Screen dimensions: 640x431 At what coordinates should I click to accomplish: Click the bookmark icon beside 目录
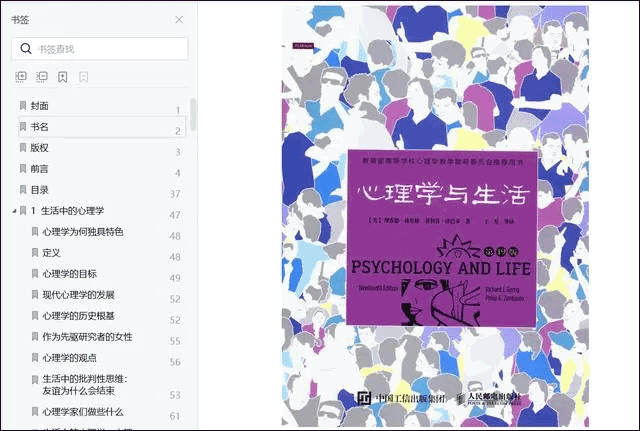23,190
